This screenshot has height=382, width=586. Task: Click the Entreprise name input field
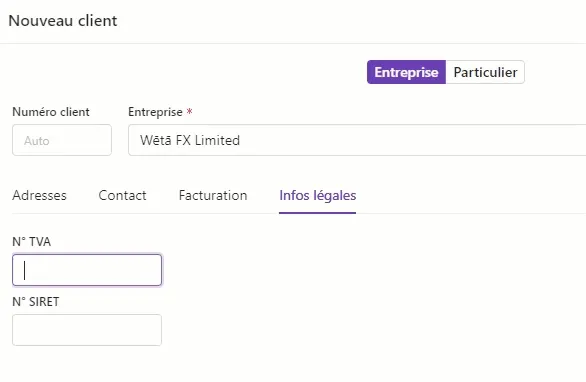(x=357, y=140)
